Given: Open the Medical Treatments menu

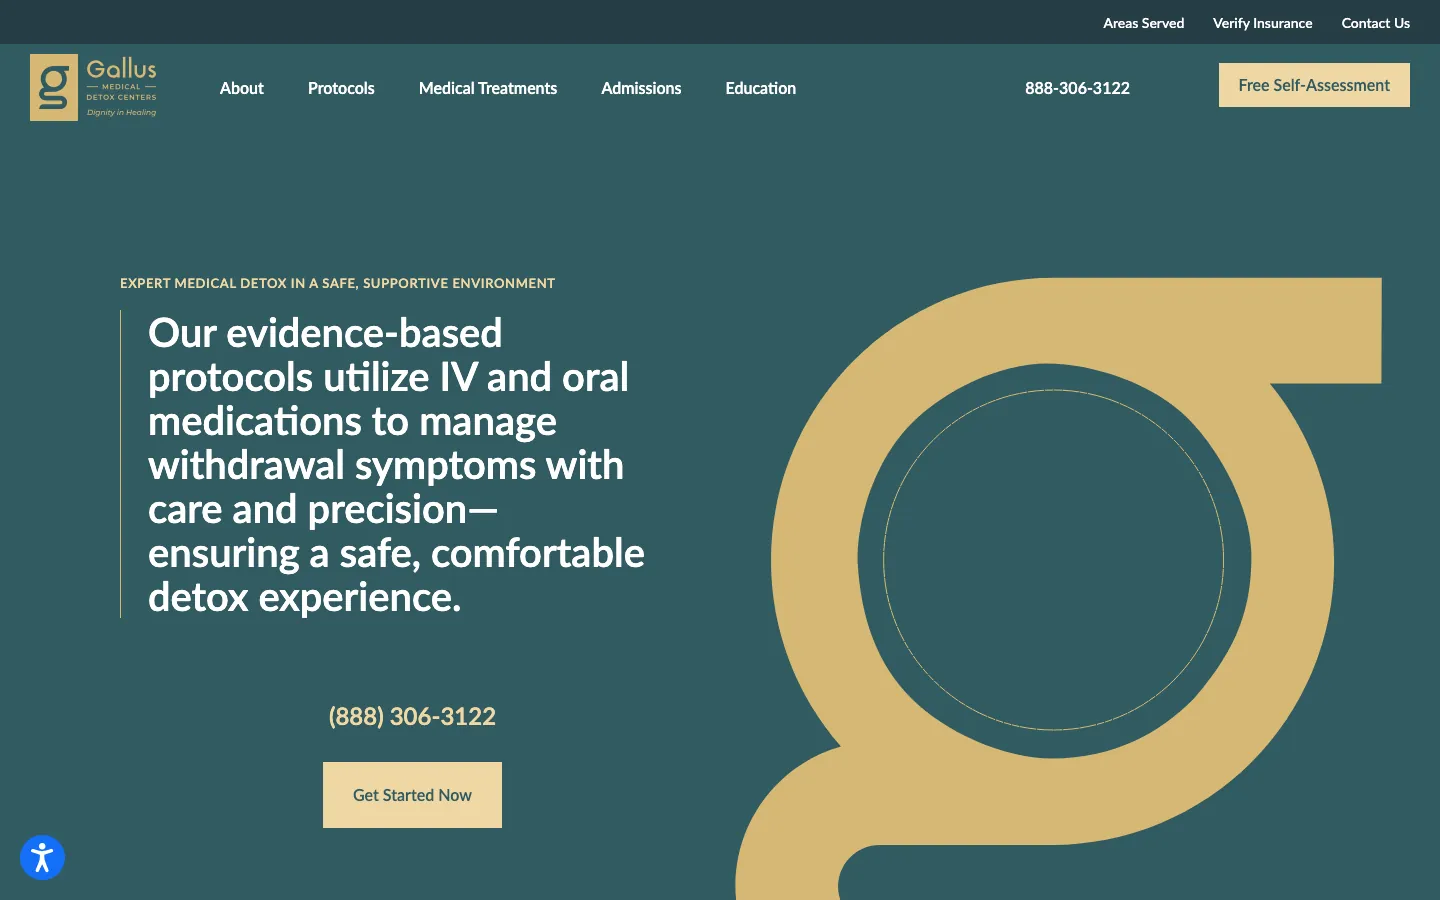Looking at the screenshot, I should [x=488, y=88].
